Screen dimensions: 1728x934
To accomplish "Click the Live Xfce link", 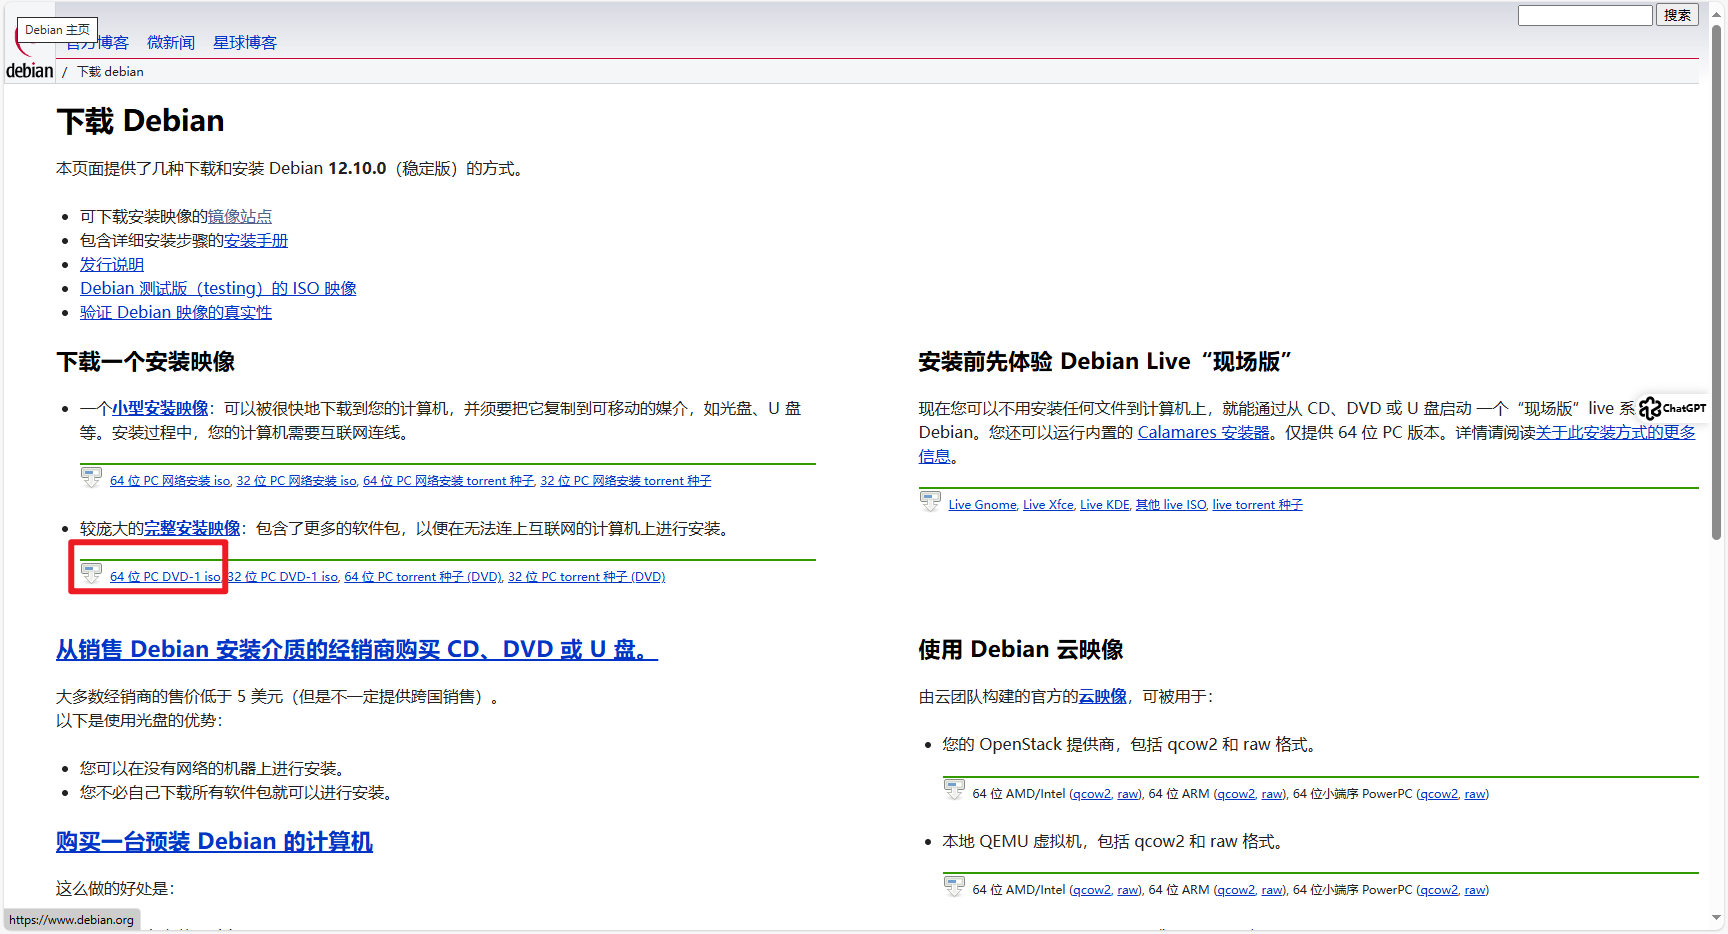I will point(1048,505).
